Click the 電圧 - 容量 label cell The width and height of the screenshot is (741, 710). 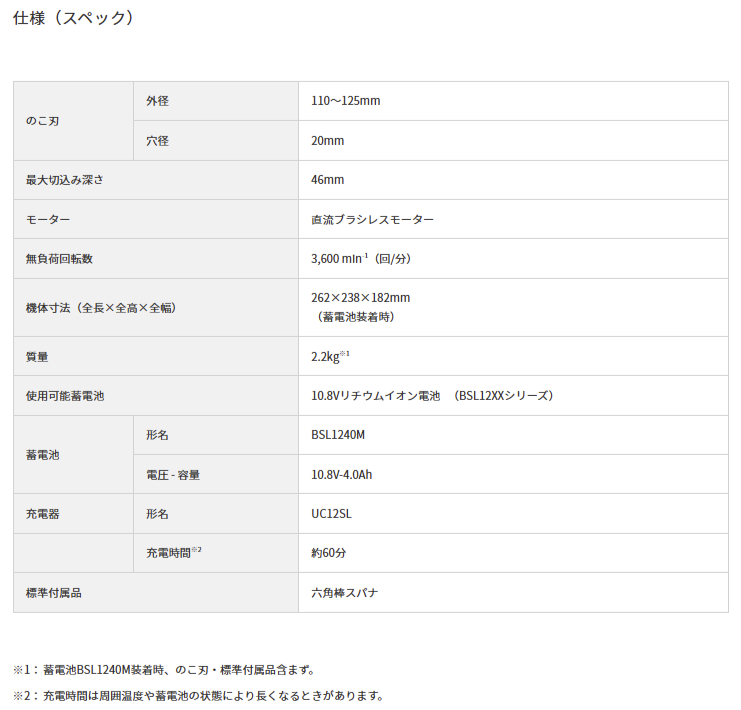click(x=216, y=475)
